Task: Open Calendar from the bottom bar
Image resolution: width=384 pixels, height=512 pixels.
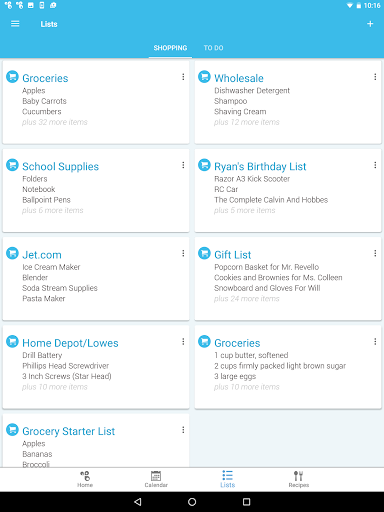Action: [x=156, y=479]
